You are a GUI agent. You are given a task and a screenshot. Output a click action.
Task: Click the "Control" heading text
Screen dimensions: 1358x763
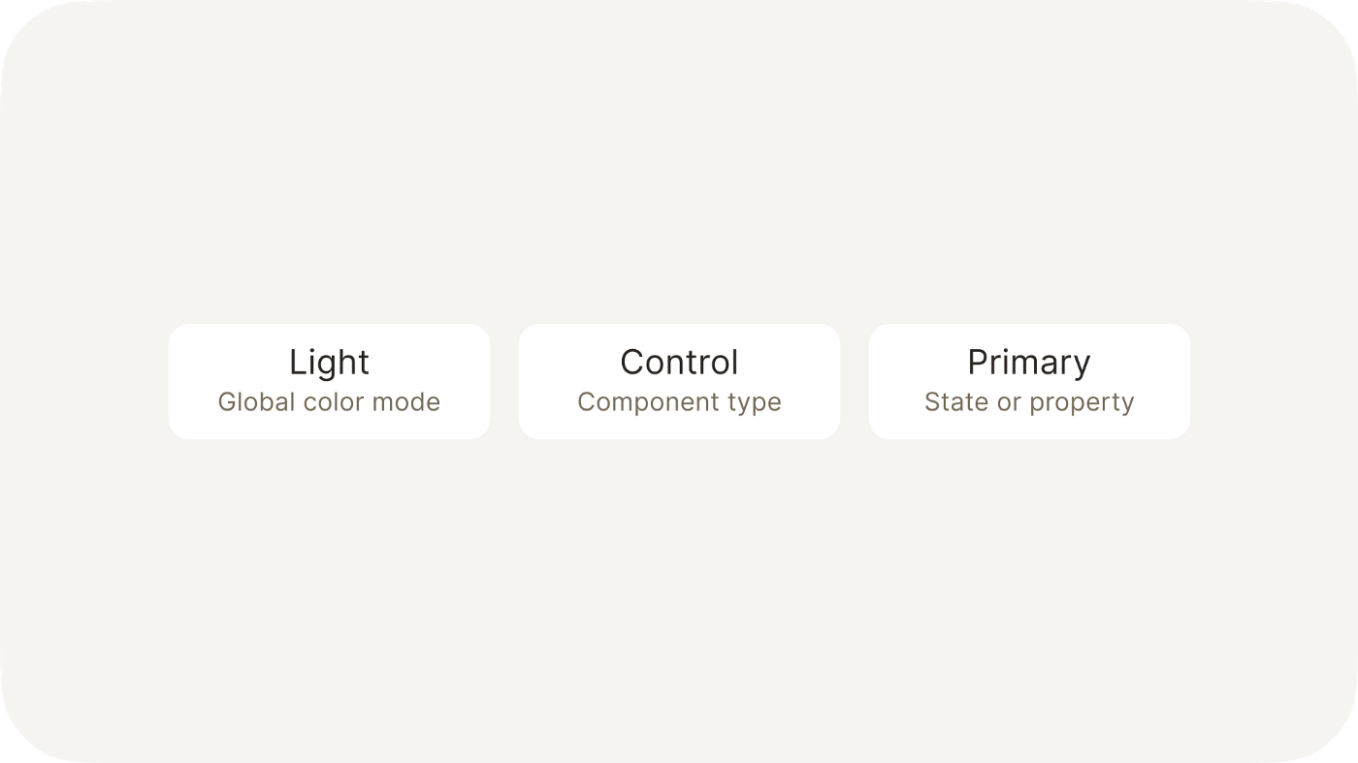[679, 362]
